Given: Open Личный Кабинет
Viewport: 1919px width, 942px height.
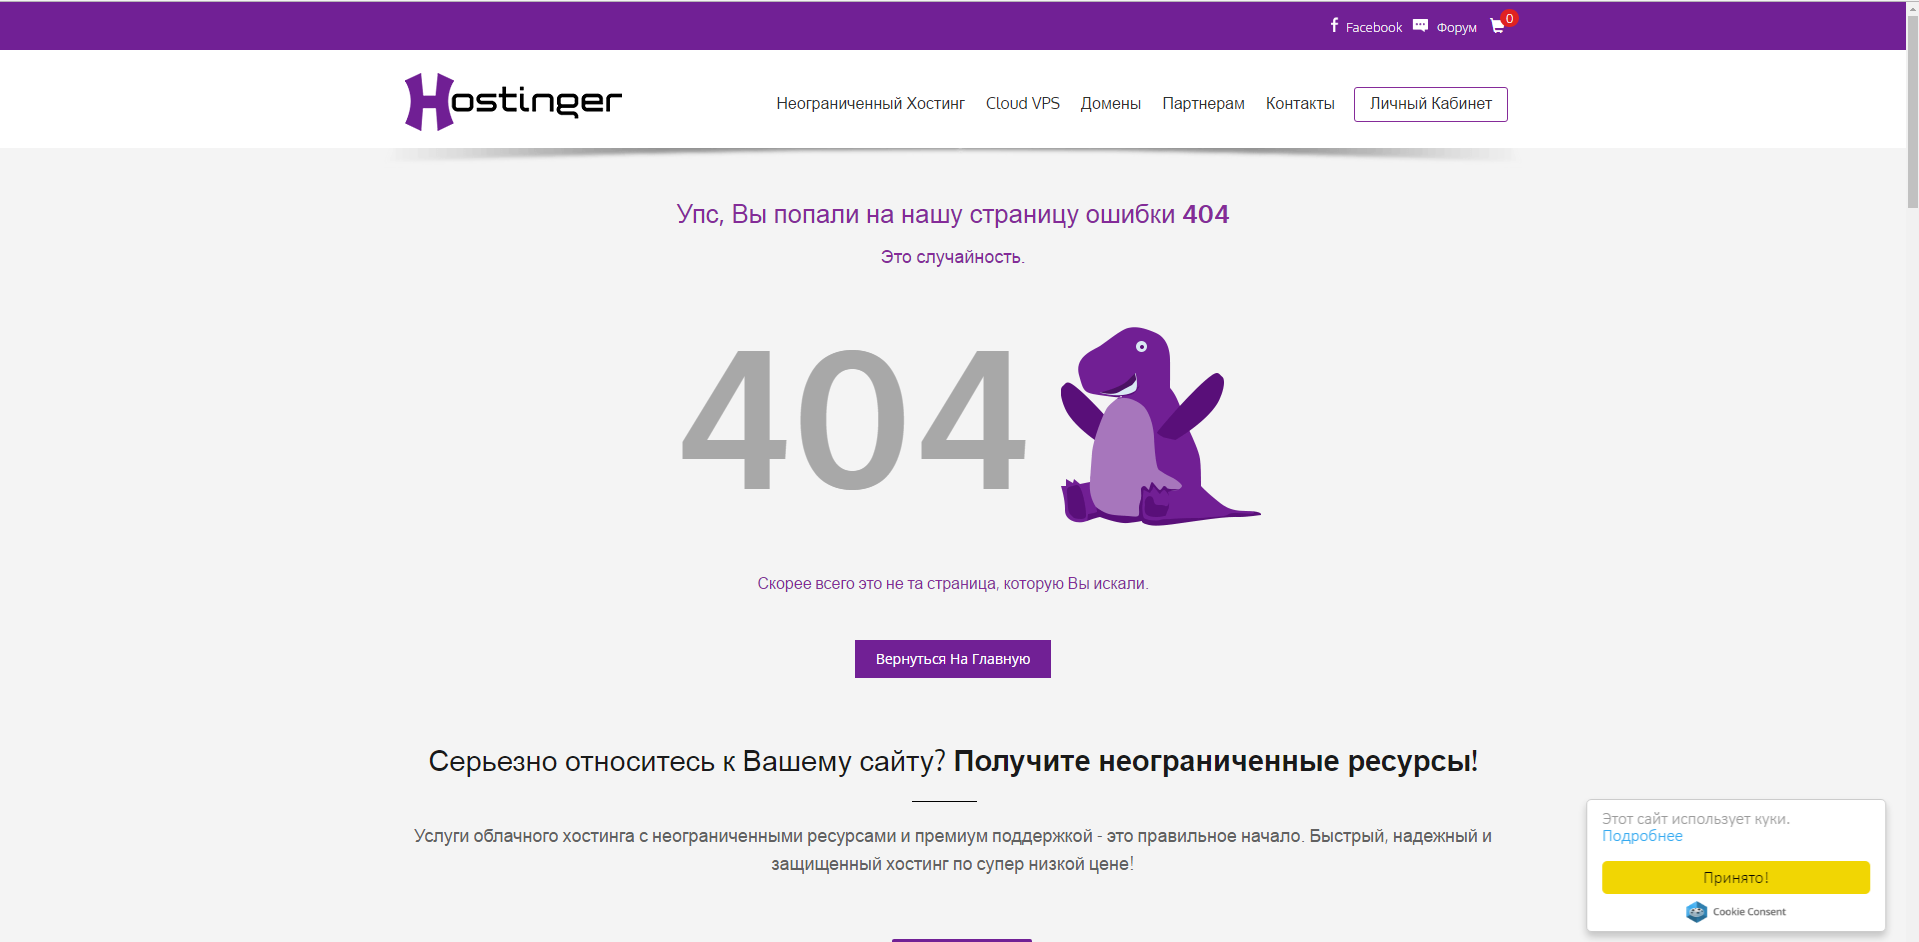Looking at the screenshot, I should tap(1430, 104).
